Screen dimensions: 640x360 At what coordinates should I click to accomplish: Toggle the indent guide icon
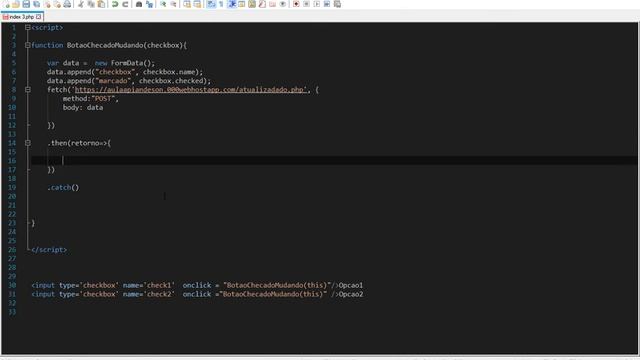(x=232, y=4)
